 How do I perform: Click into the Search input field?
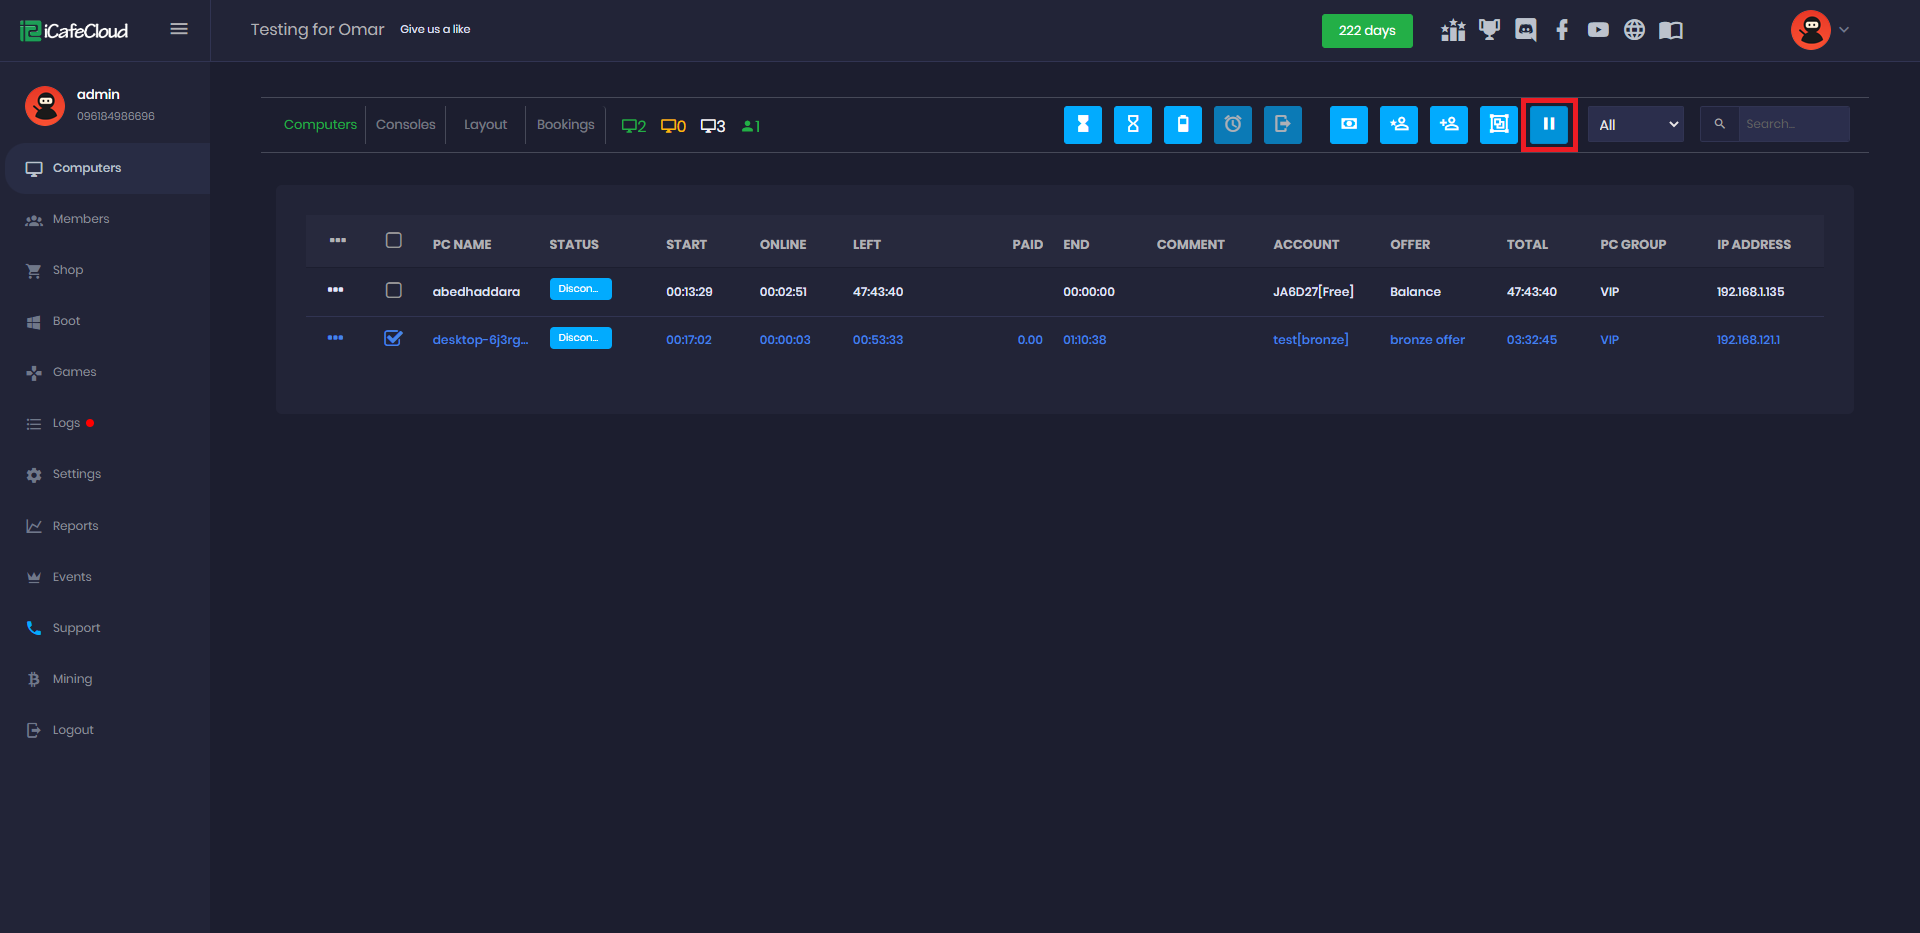pos(1792,124)
